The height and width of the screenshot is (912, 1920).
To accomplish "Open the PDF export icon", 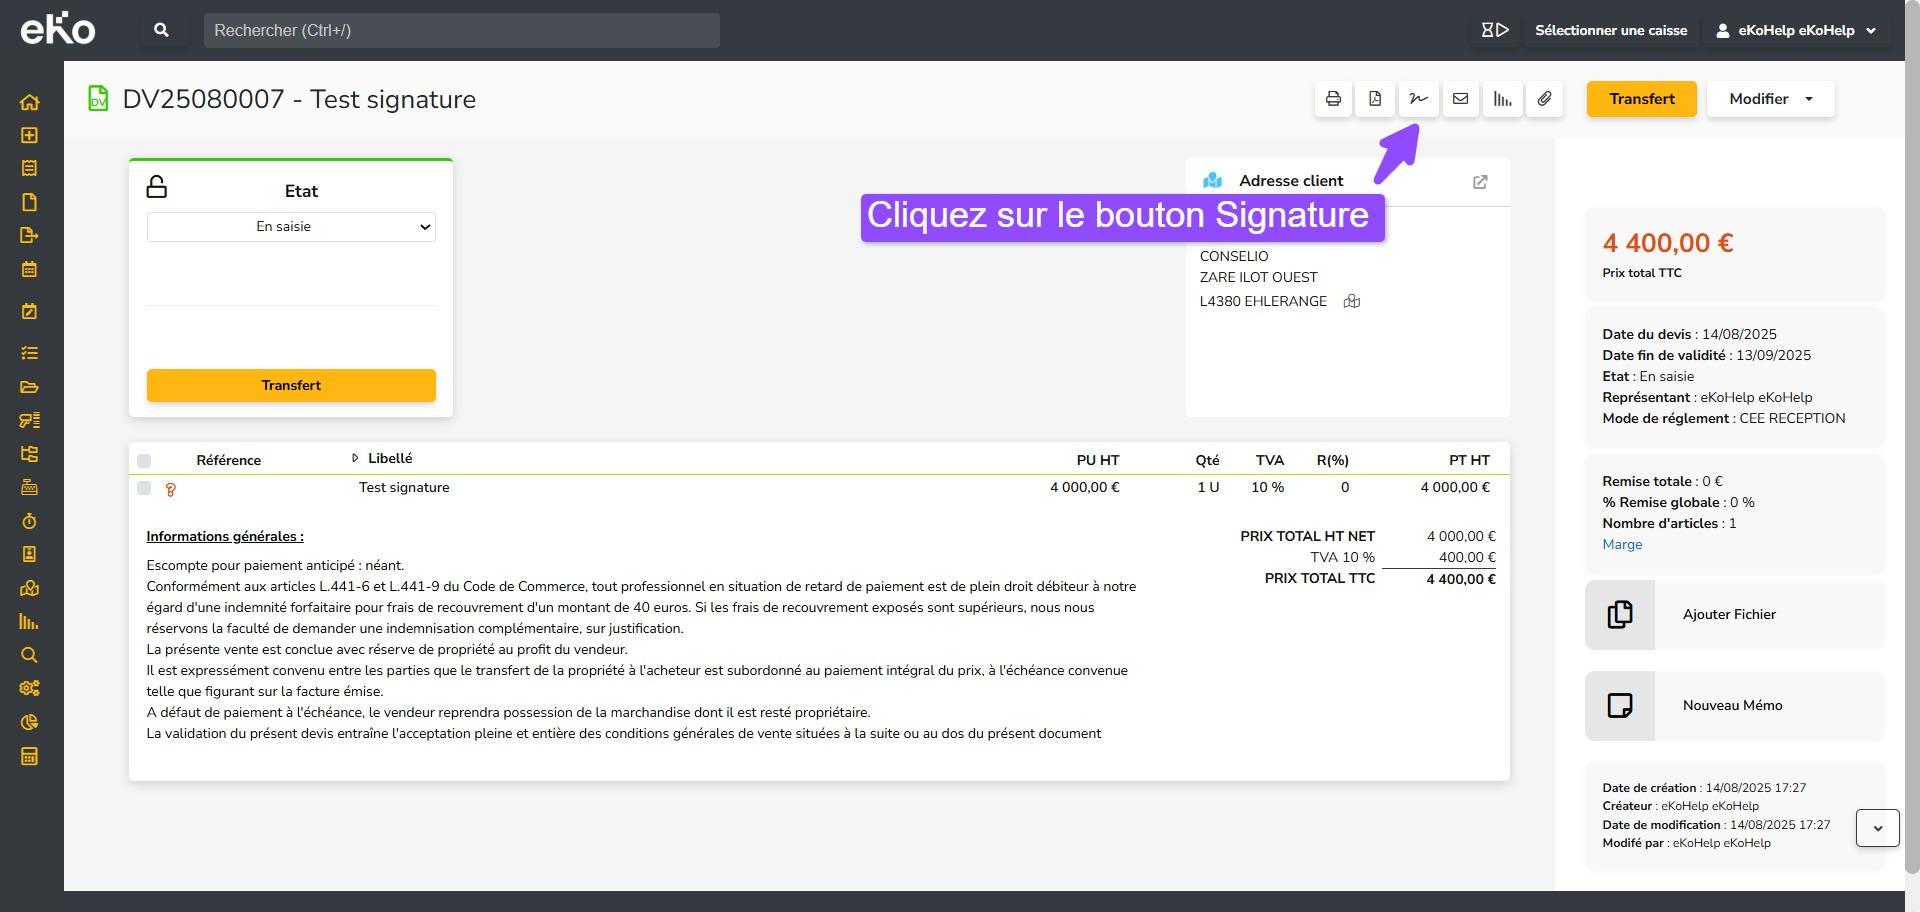I will click(1375, 99).
